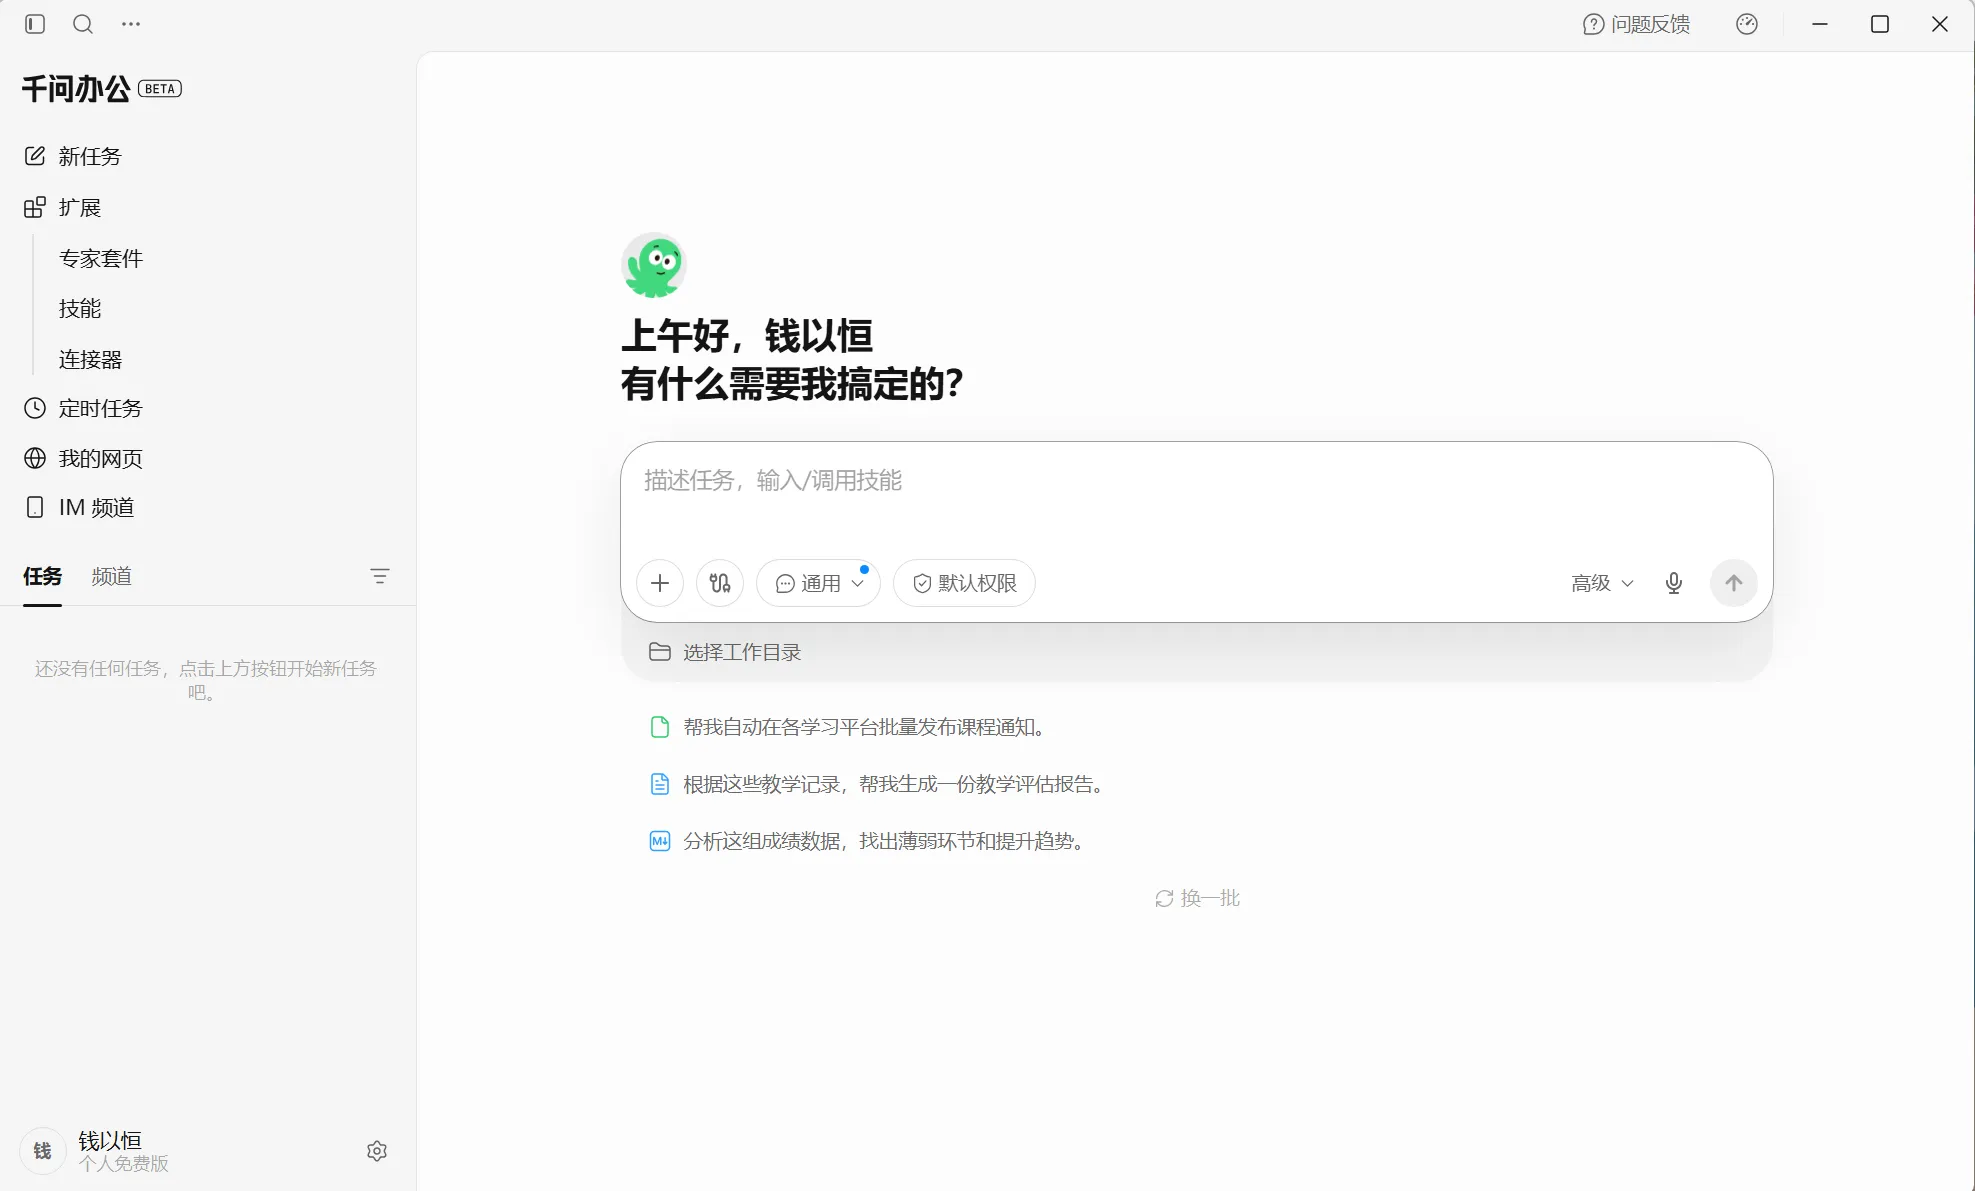
Task: Click the 钱以恒 user name at bottom
Action: pyautogui.click(x=110, y=1141)
